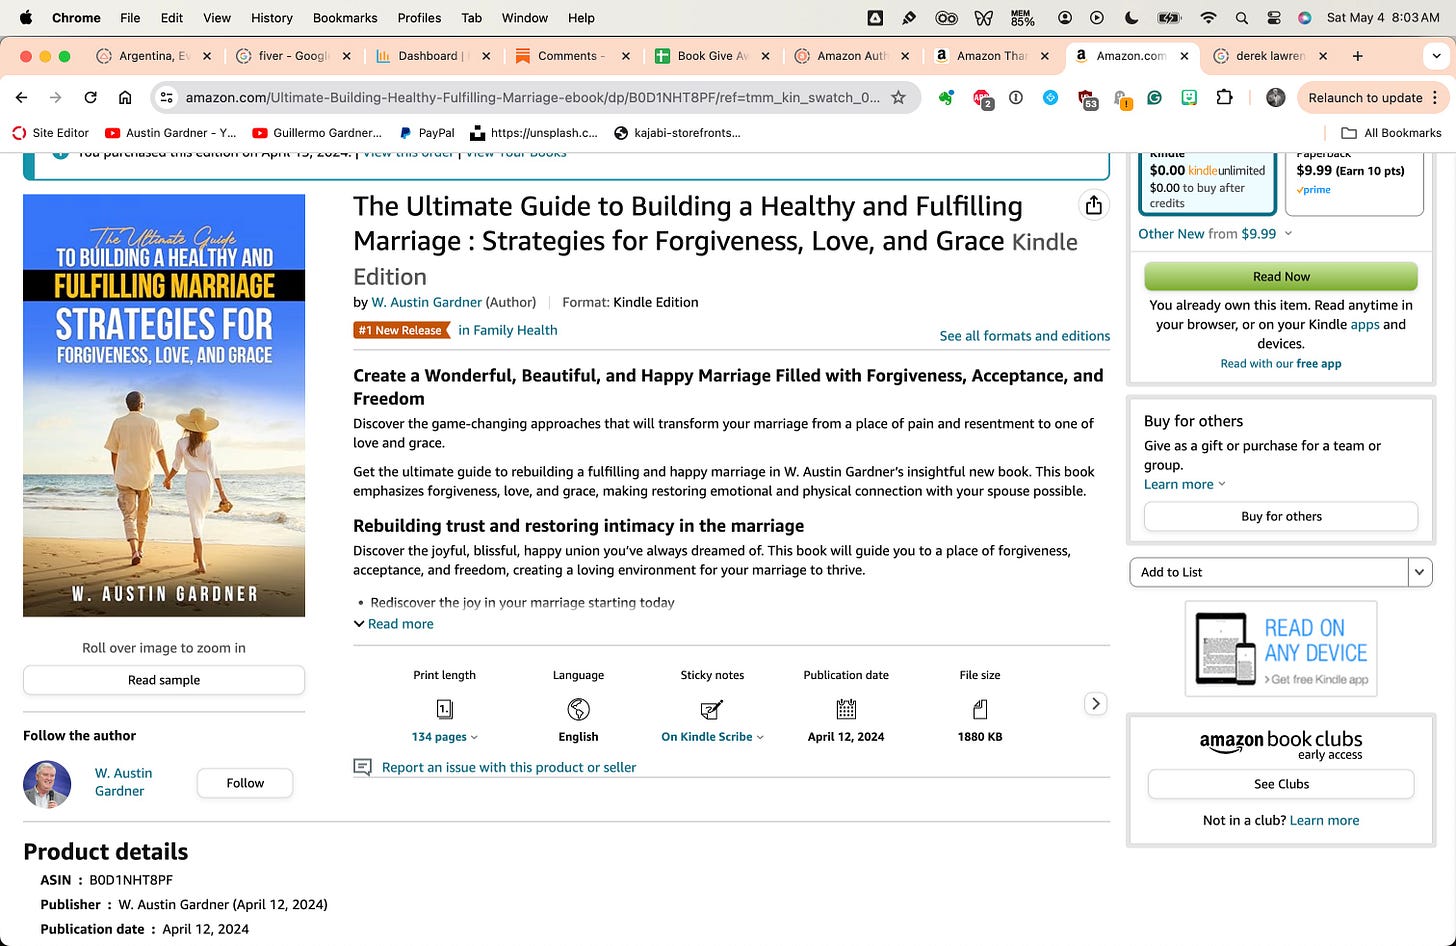Open the Chrome History menu

(x=271, y=17)
